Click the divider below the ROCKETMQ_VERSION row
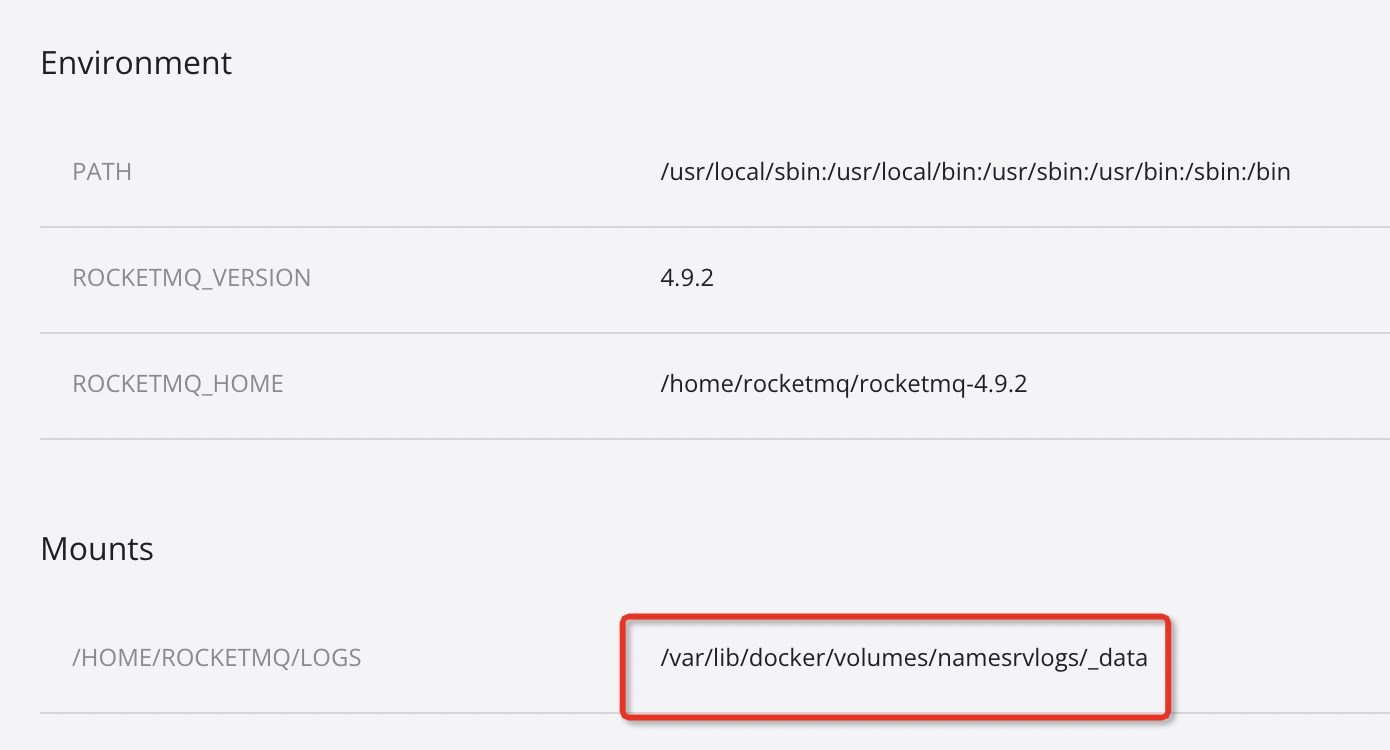Image resolution: width=1390 pixels, height=750 pixels. pyautogui.click(x=715, y=333)
